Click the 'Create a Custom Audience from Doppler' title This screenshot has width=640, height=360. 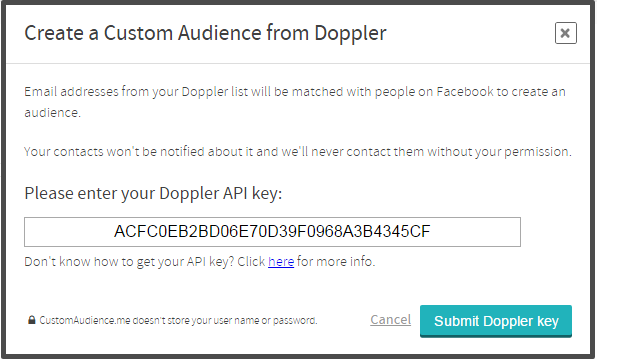pos(205,33)
